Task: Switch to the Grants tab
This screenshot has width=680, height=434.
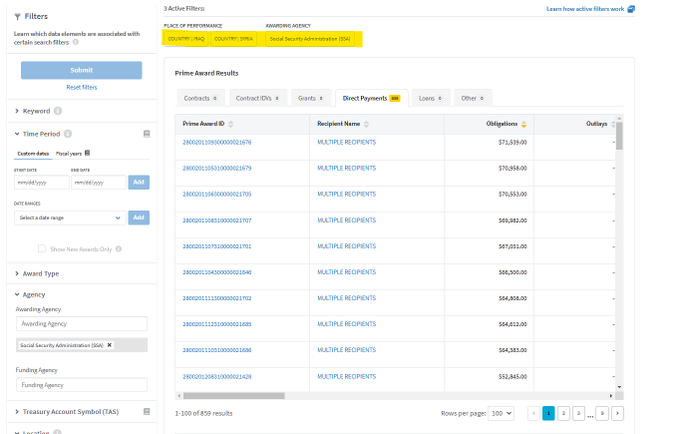Action: [309, 98]
